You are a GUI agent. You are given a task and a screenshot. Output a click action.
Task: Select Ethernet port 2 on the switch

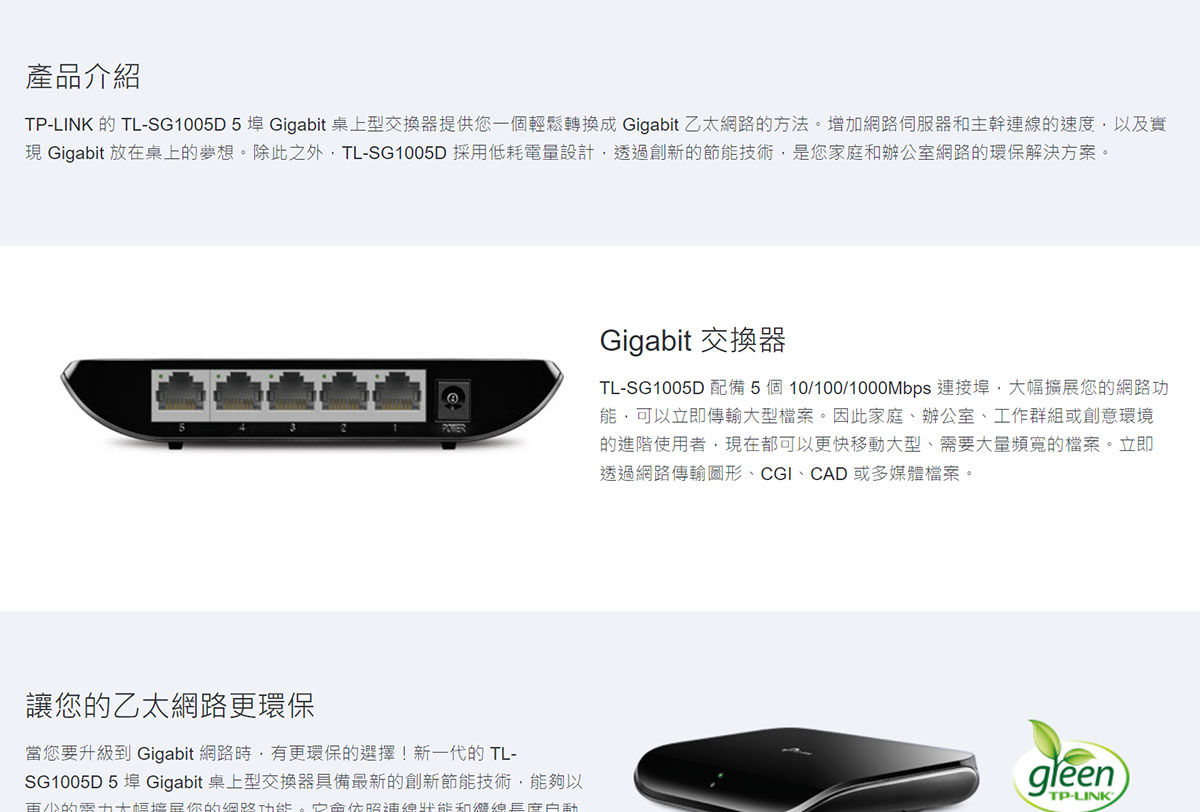(343, 392)
